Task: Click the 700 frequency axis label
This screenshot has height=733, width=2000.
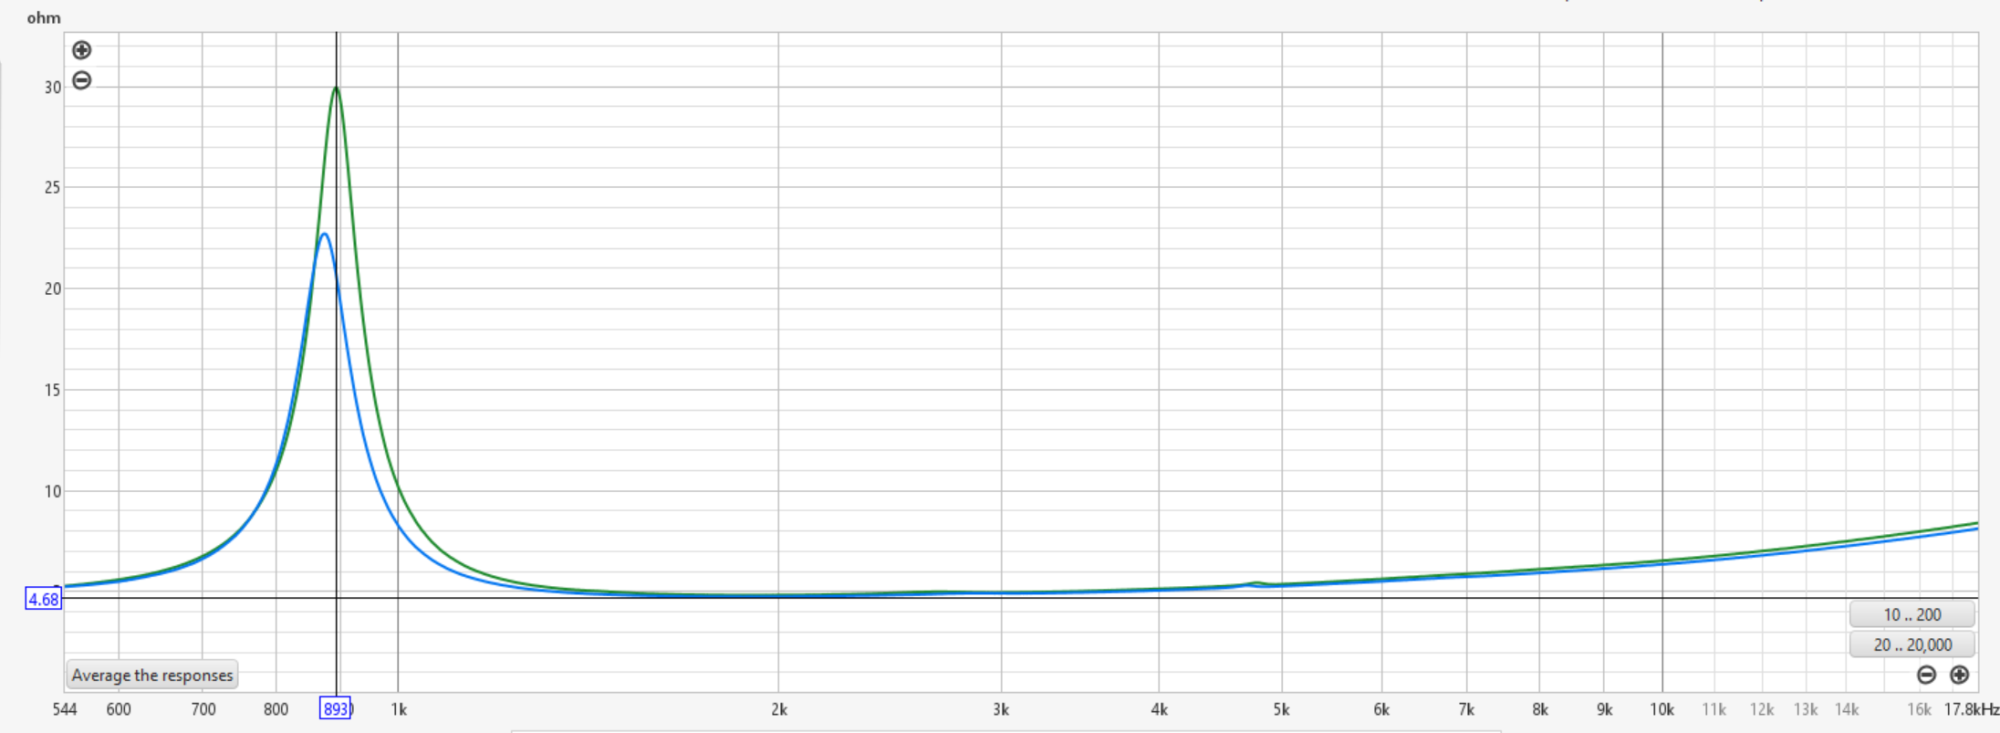Action: click(203, 709)
